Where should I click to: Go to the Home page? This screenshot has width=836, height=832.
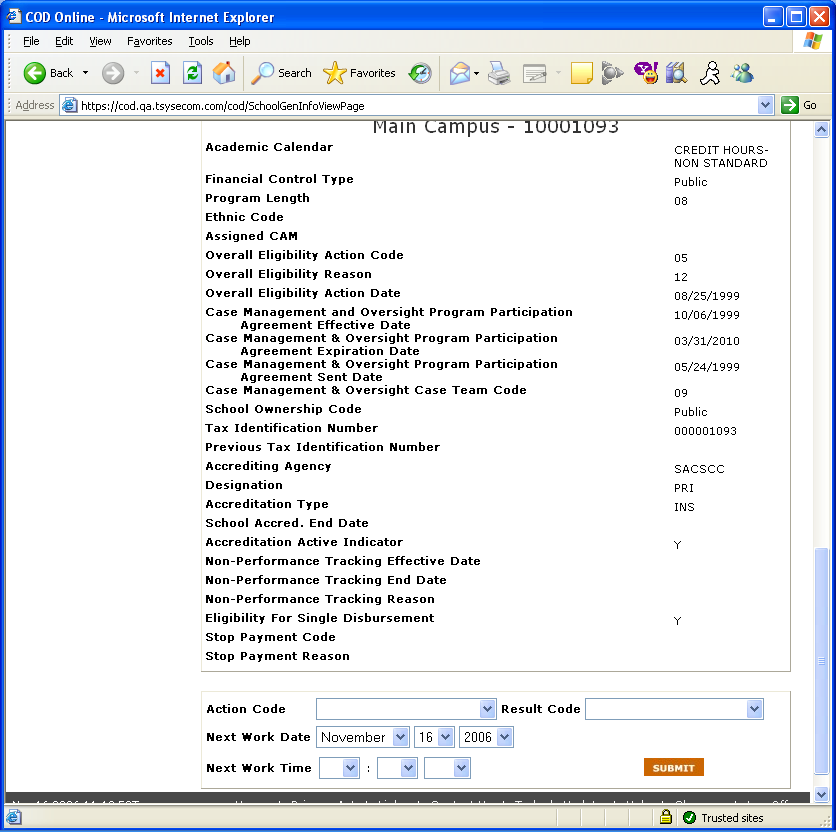224,73
